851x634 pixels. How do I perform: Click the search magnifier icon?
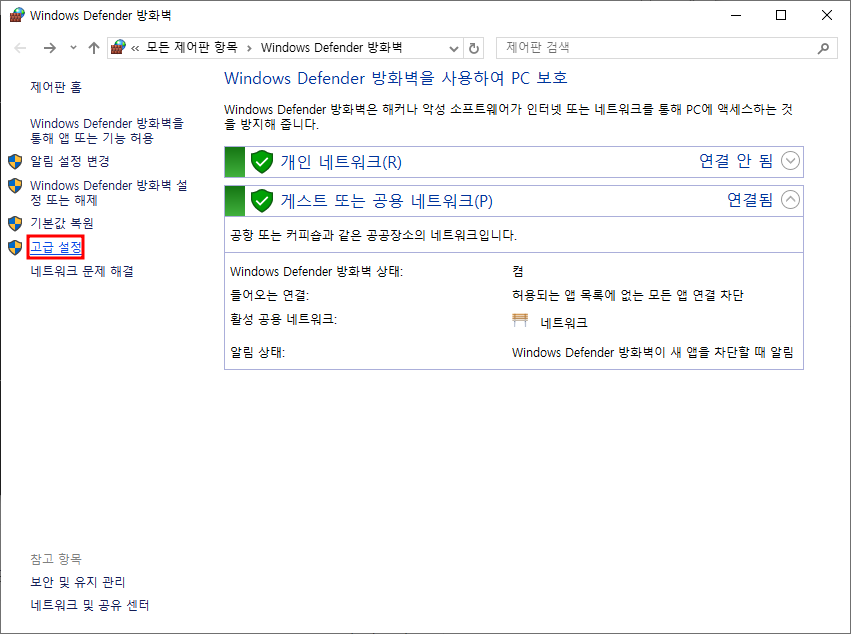[823, 48]
